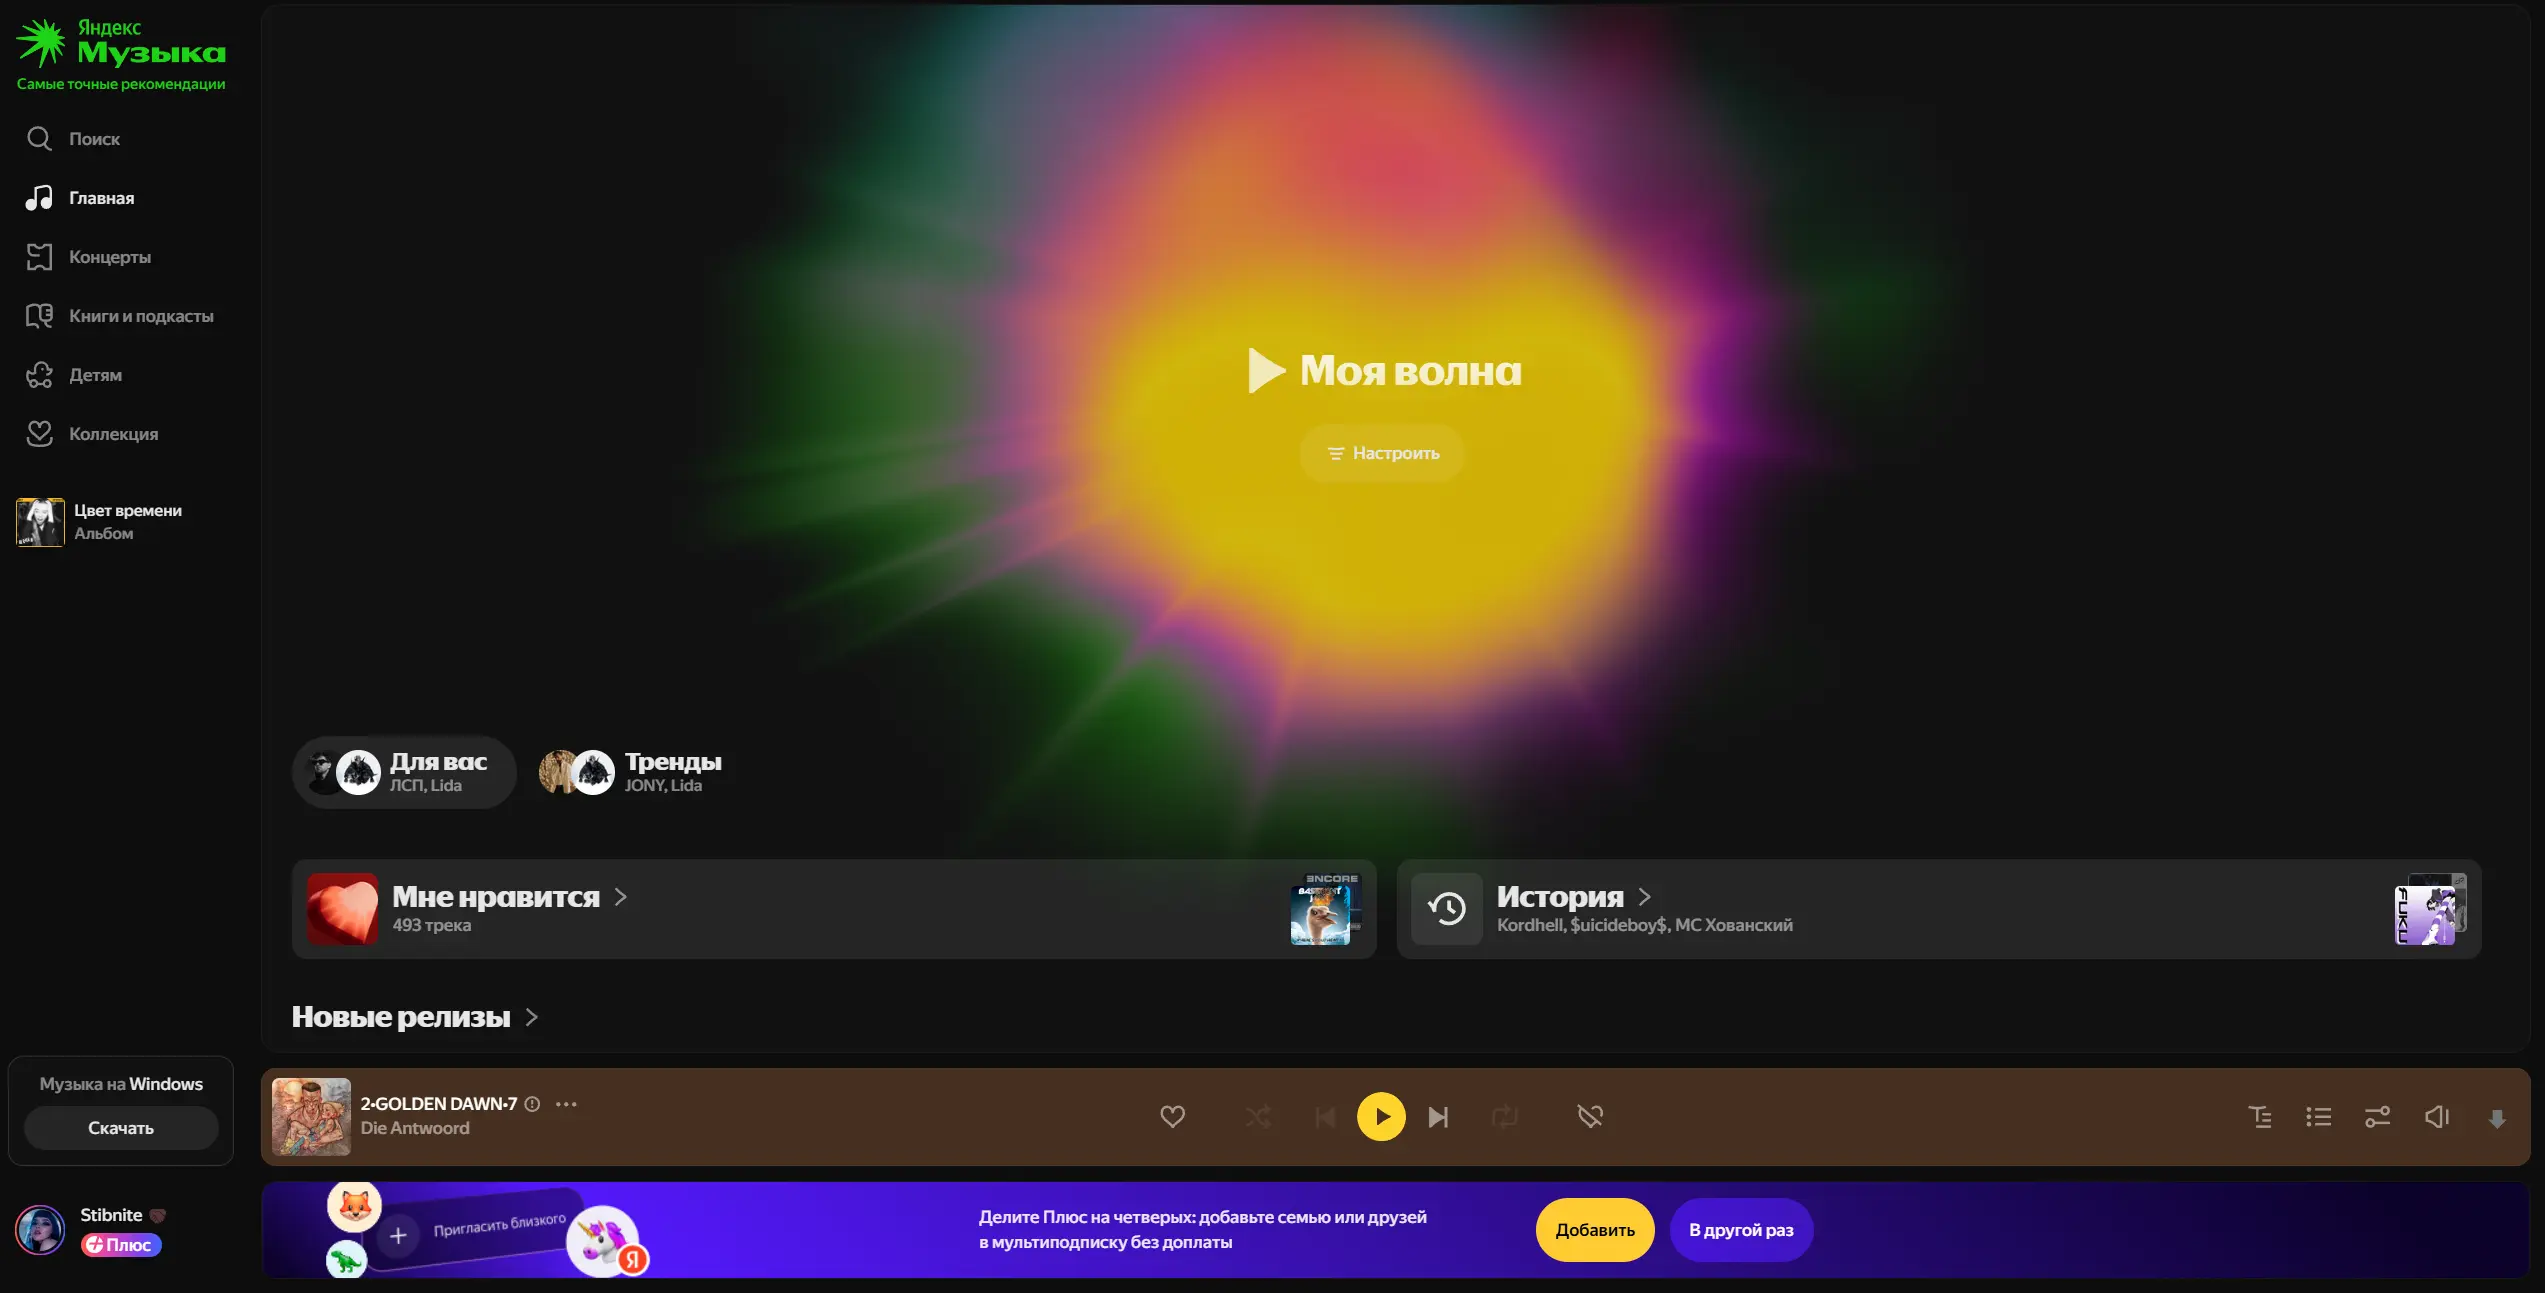Screen dimensions: 2545x1293
Task: Toggle shuffle mode in player
Action: pyautogui.click(x=1258, y=1117)
